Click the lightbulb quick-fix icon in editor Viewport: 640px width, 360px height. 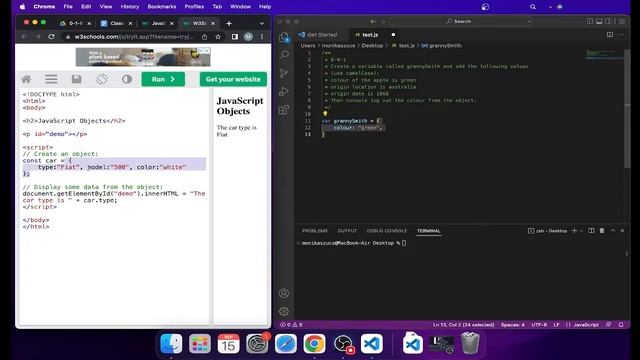[325, 114]
